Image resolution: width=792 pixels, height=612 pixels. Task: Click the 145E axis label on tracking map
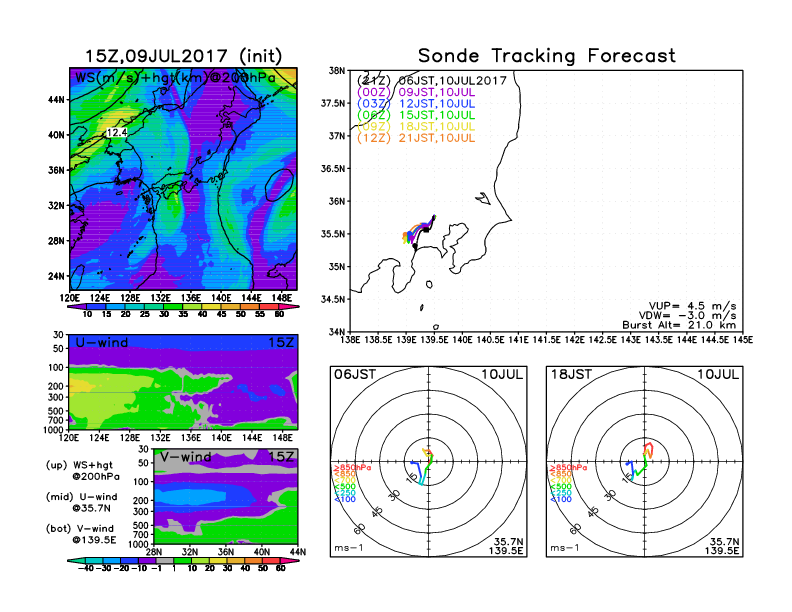[x=742, y=340]
